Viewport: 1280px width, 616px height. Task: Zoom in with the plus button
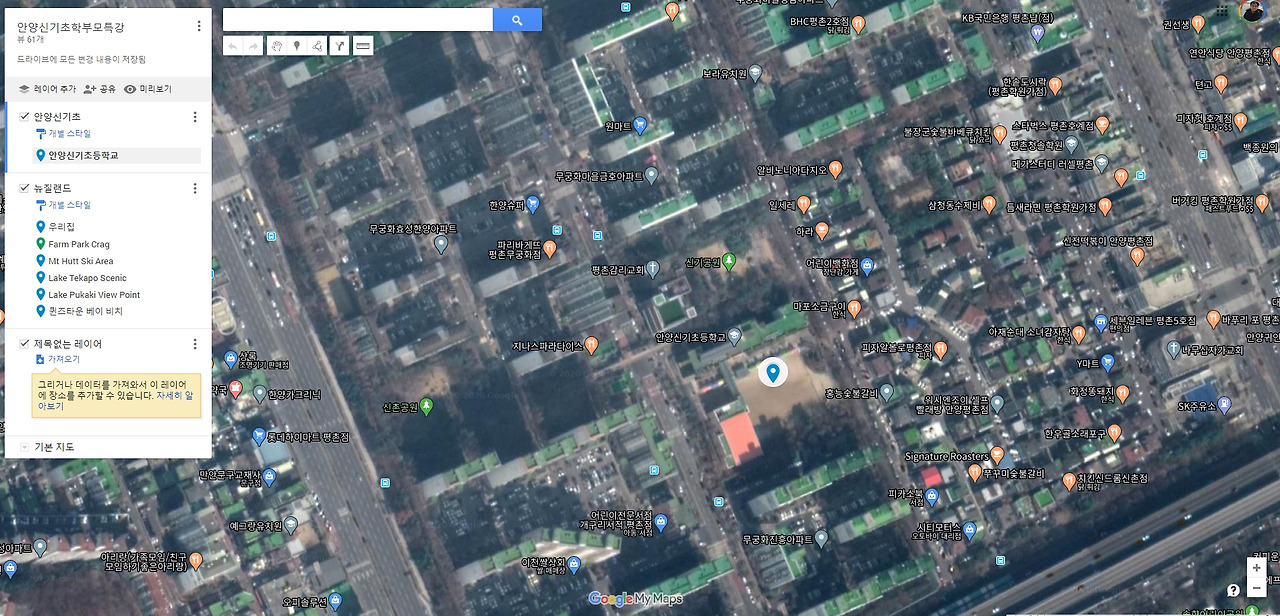coord(1257,568)
